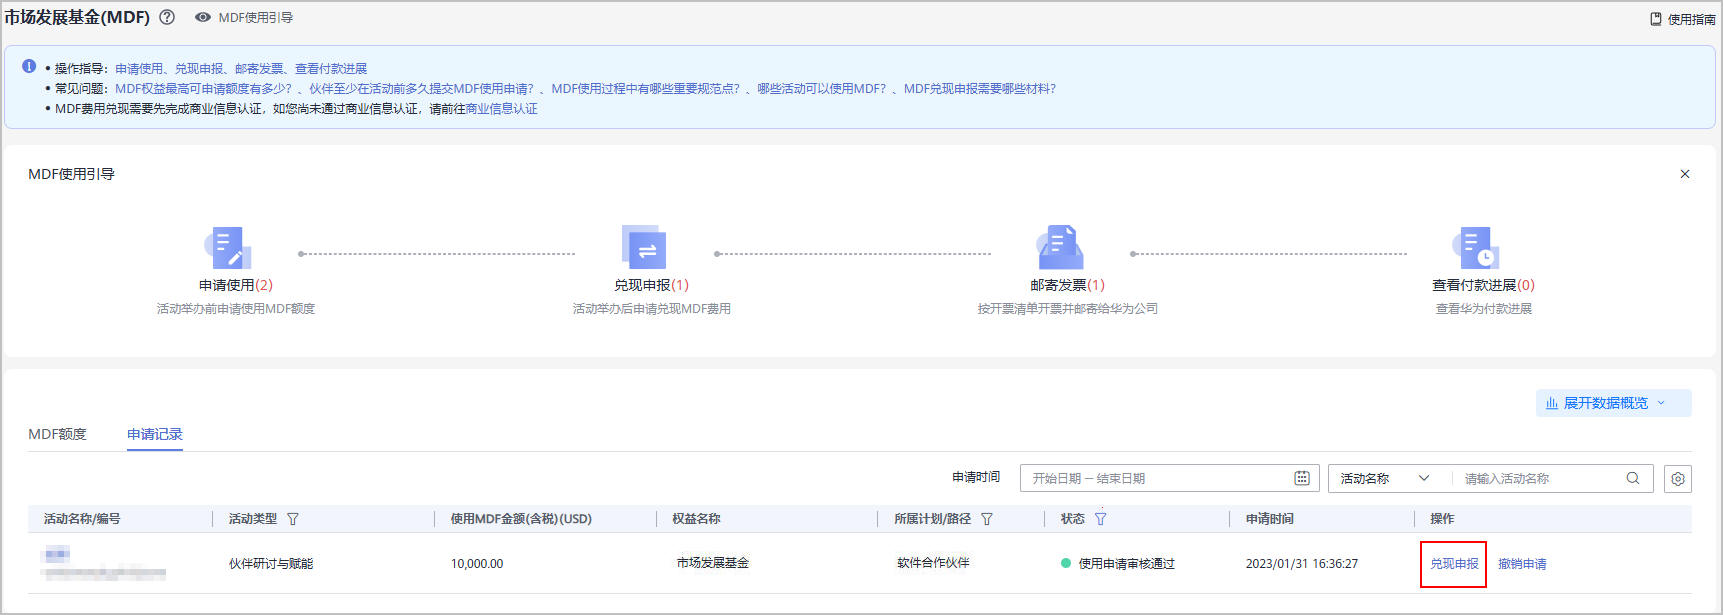Toggle the MDF使用引导 eye icon
The height and width of the screenshot is (615, 1723).
click(x=203, y=17)
